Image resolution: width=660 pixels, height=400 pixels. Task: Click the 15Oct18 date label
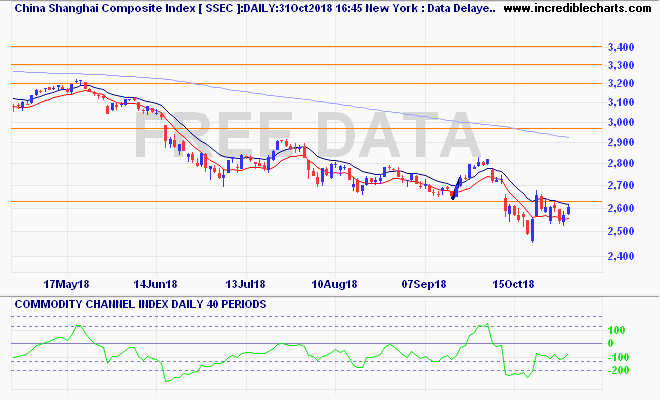tap(517, 283)
